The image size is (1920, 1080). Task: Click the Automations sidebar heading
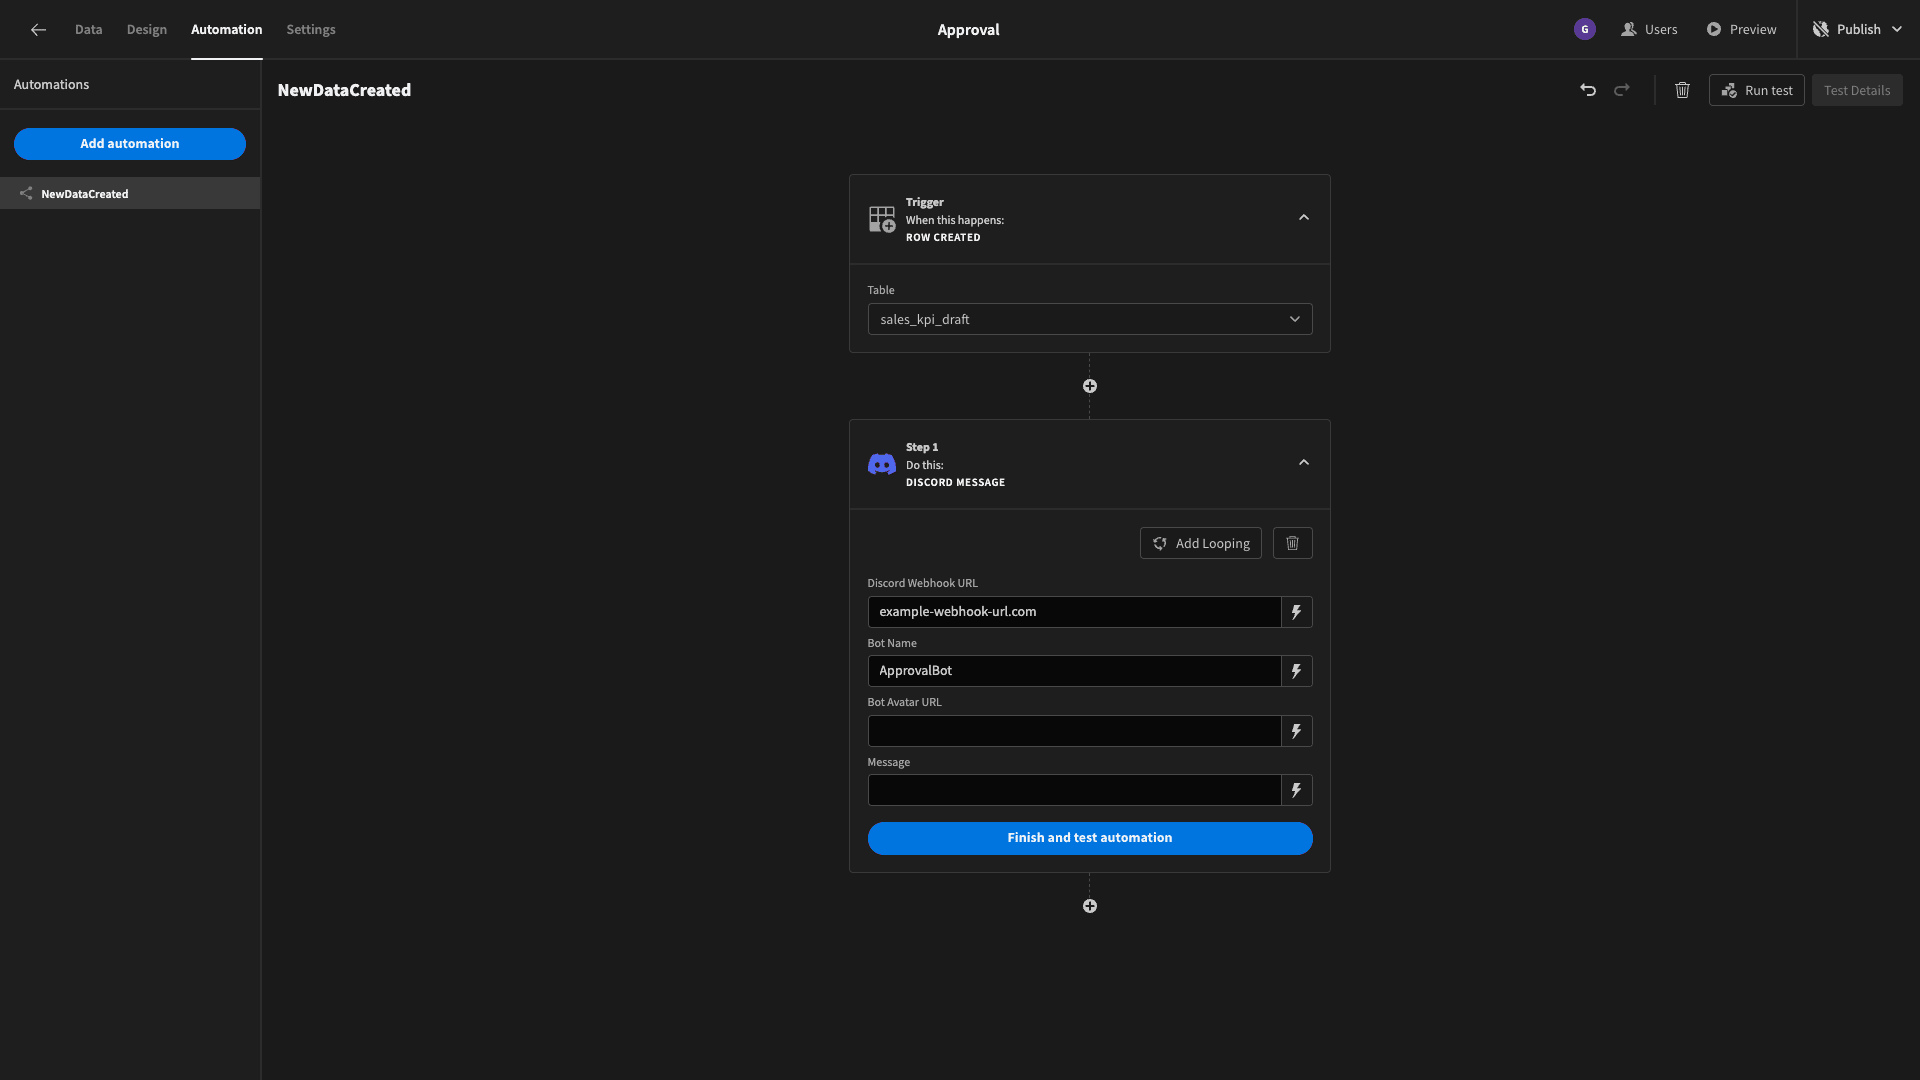(51, 85)
